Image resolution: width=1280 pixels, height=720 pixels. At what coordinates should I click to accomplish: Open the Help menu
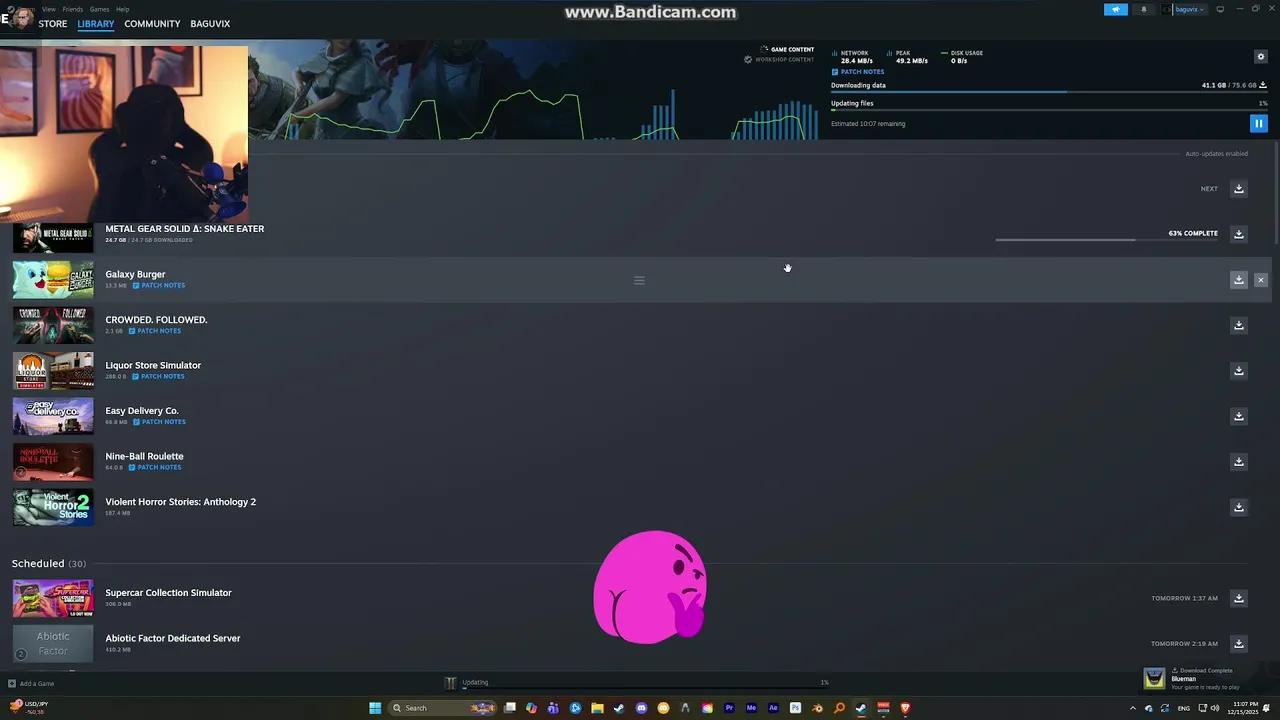pyautogui.click(x=122, y=9)
